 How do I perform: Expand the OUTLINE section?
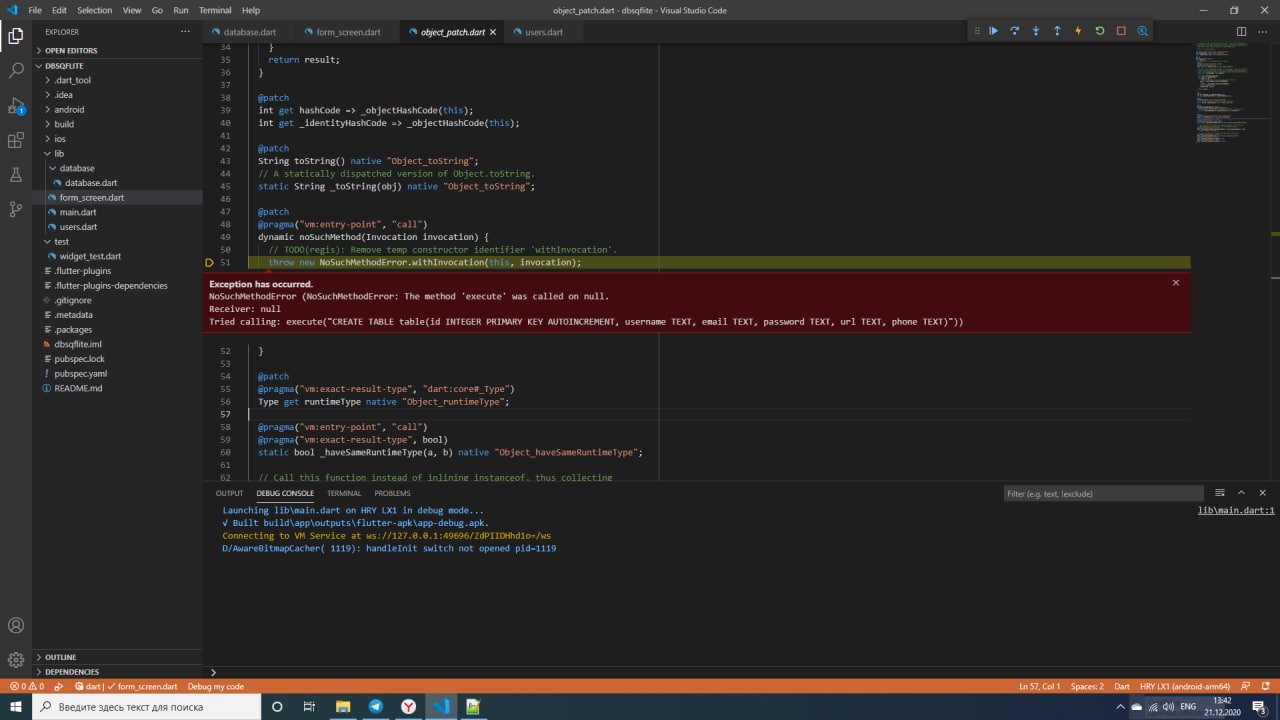[60, 657]
